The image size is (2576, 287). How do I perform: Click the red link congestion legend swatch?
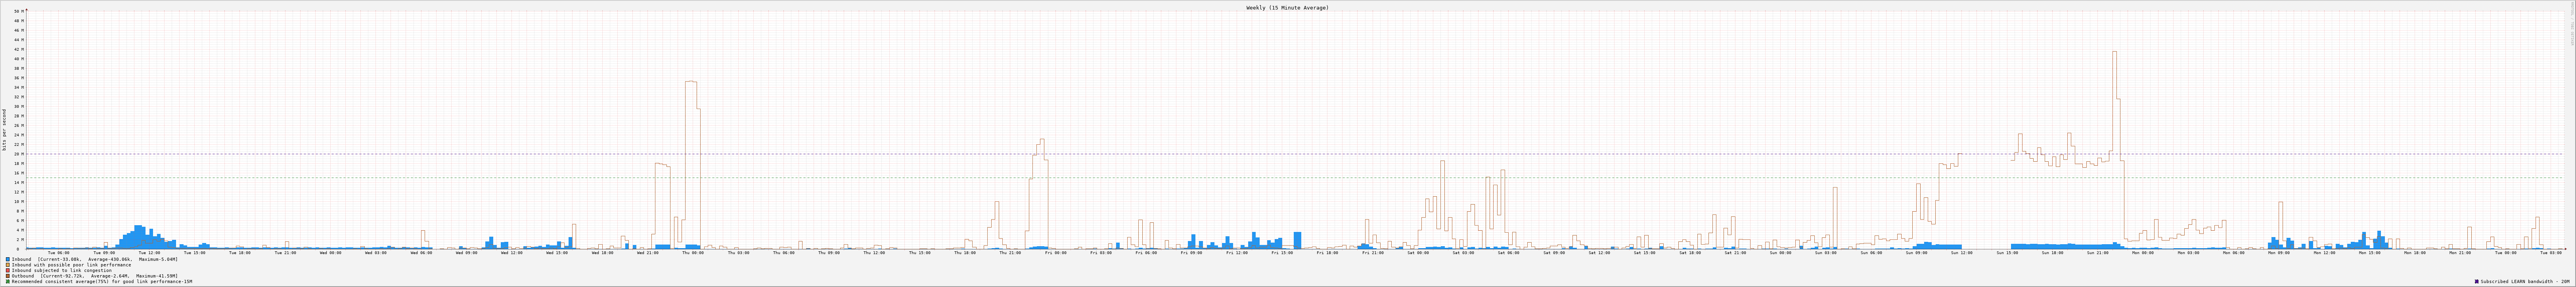tap(8, 270)
